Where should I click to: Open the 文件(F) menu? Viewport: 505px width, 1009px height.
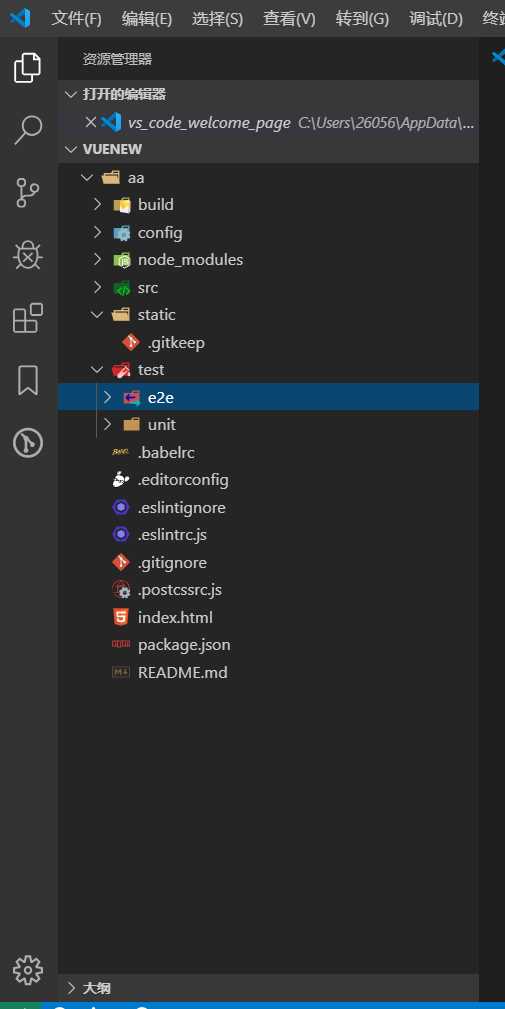(x=77, y=19)
